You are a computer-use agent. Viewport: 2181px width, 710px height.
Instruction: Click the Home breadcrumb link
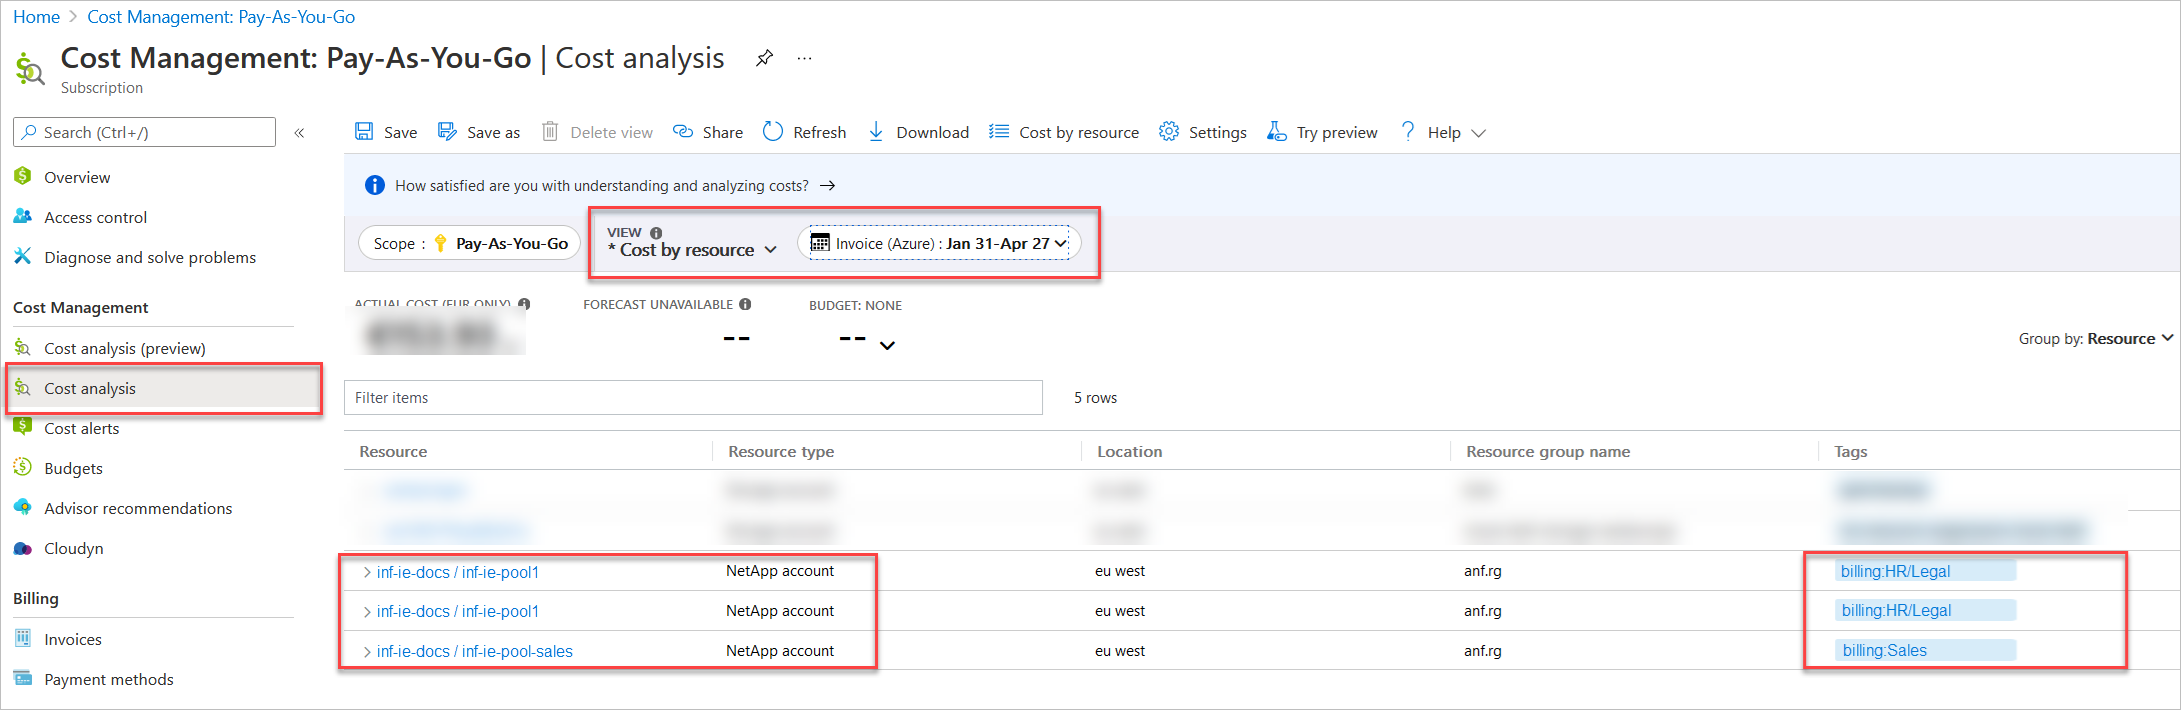tap(36, 17)
